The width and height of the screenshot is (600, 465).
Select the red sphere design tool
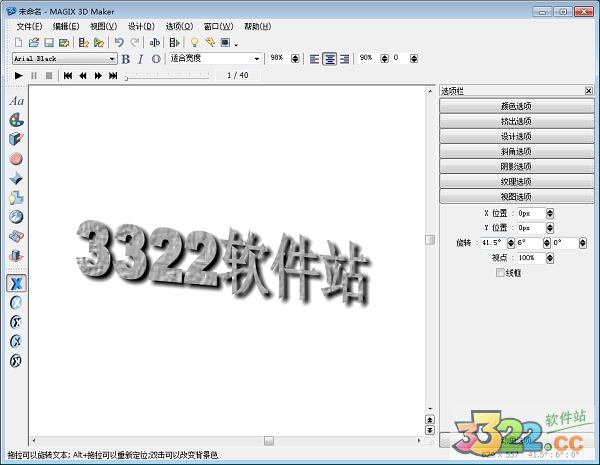[16, 158]
